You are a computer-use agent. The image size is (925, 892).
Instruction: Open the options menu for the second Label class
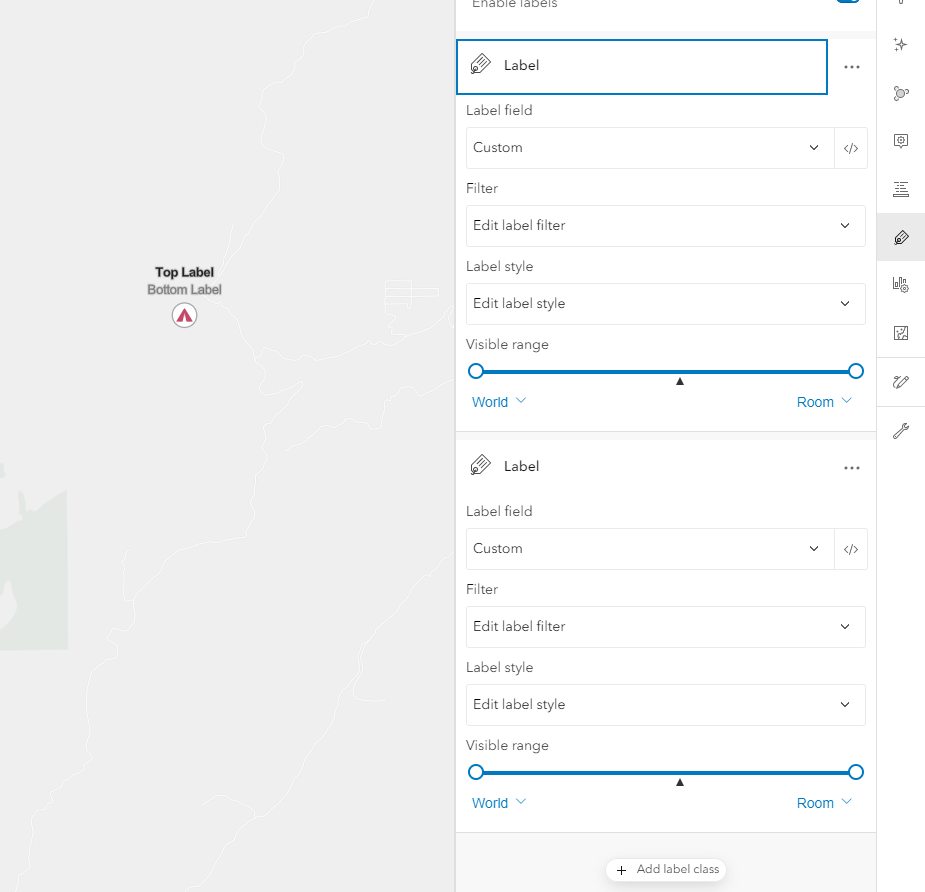tap(851, 467)
